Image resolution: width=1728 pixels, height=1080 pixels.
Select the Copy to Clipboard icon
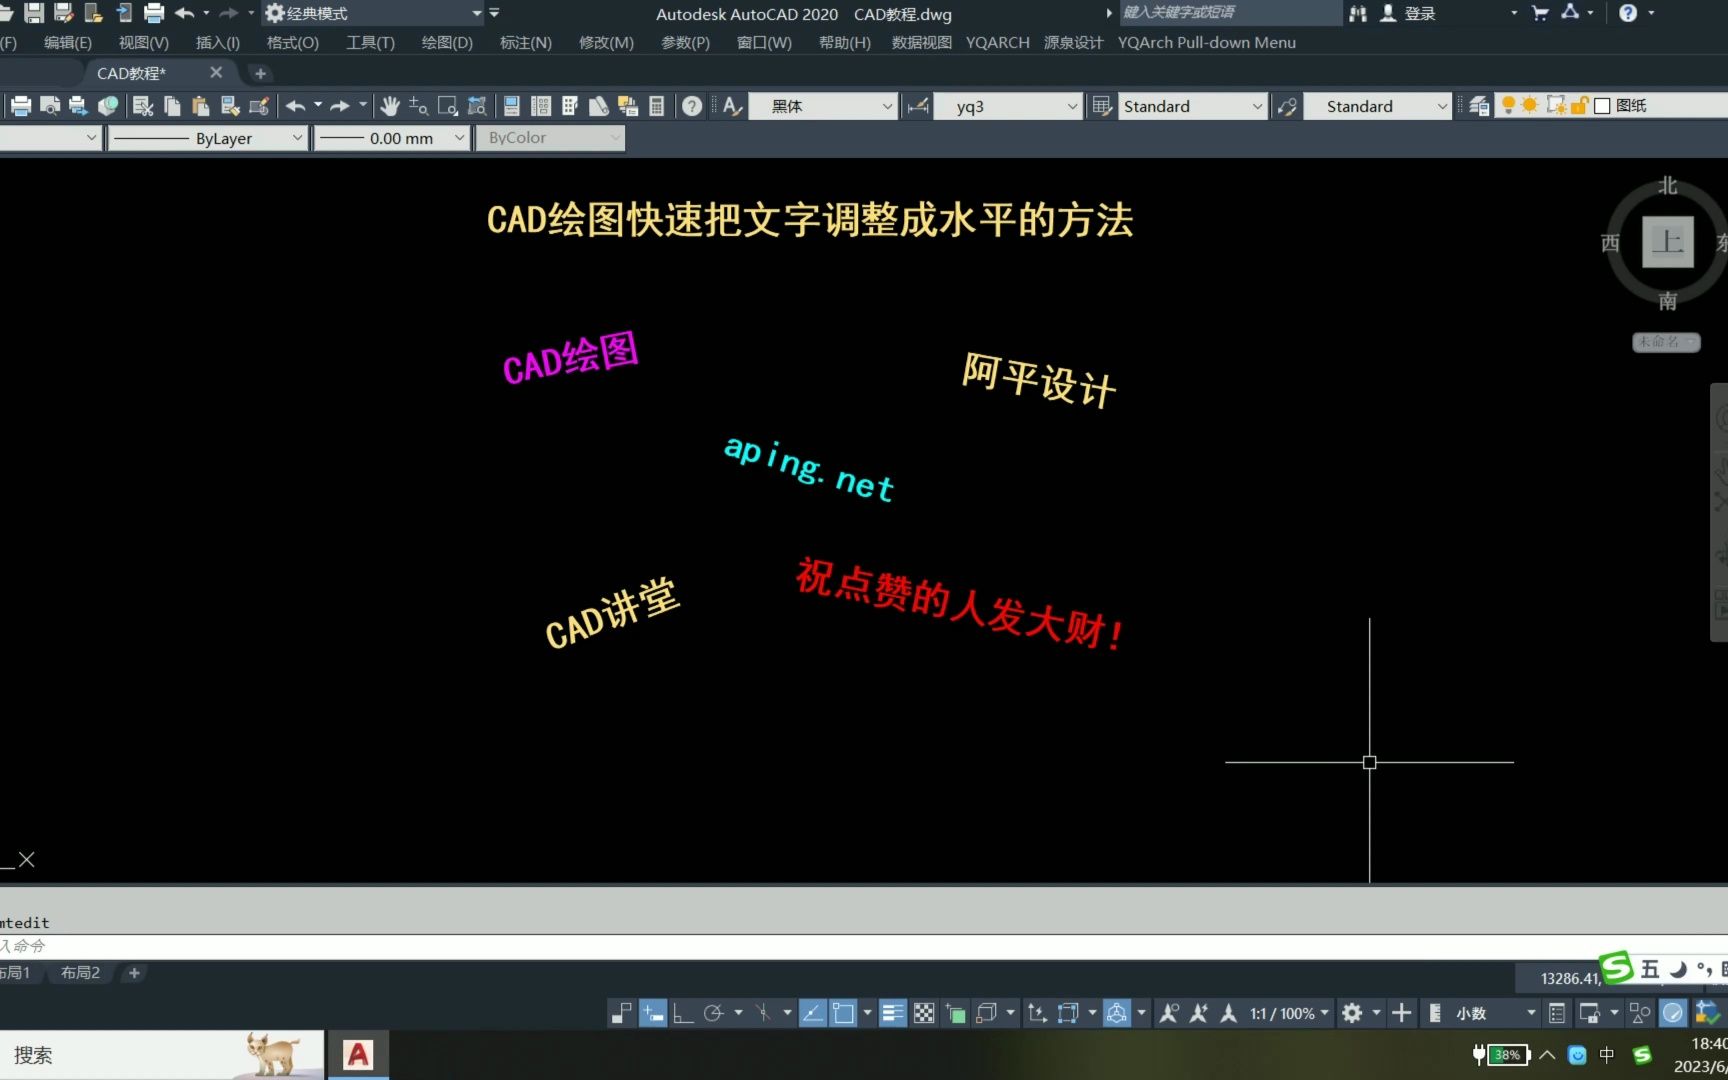(171, 105)
